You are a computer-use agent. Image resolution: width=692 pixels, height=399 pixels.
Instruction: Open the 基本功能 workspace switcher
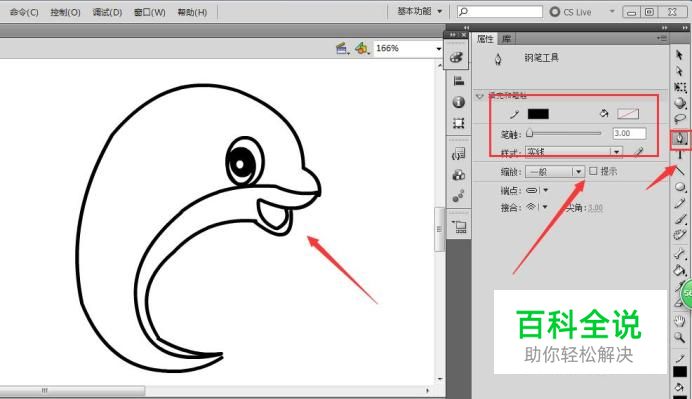pos(420,11)
